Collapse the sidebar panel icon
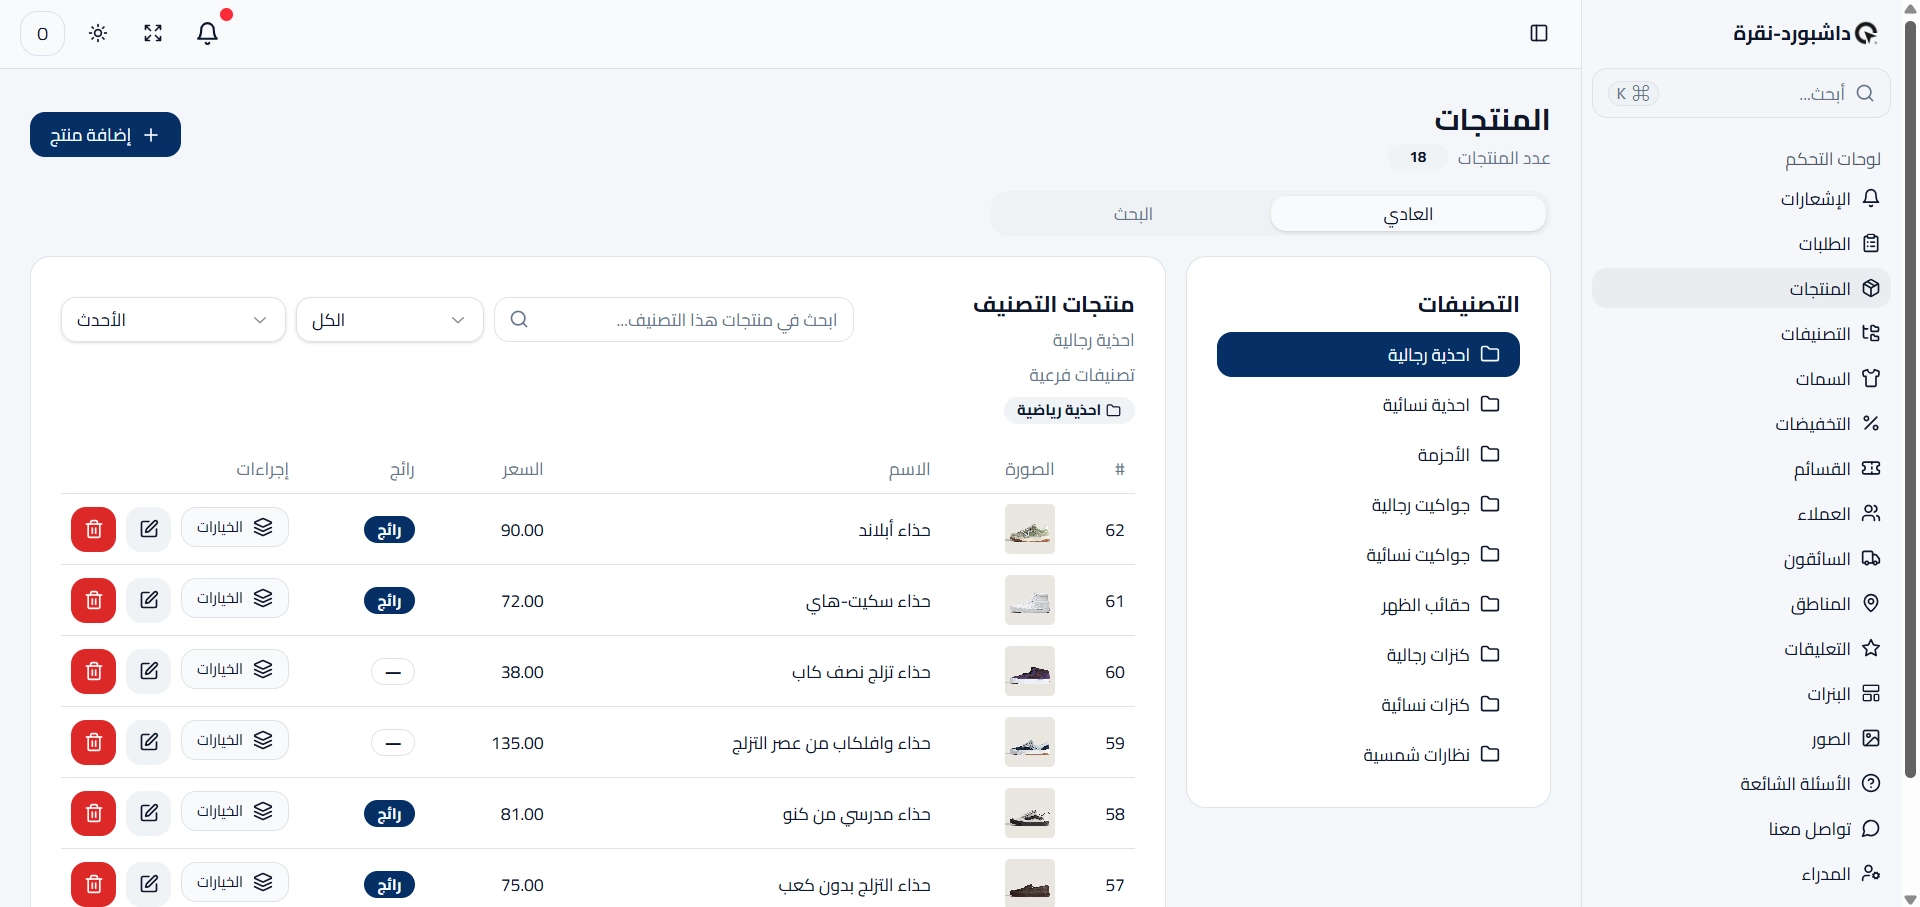 (1539, 34)
